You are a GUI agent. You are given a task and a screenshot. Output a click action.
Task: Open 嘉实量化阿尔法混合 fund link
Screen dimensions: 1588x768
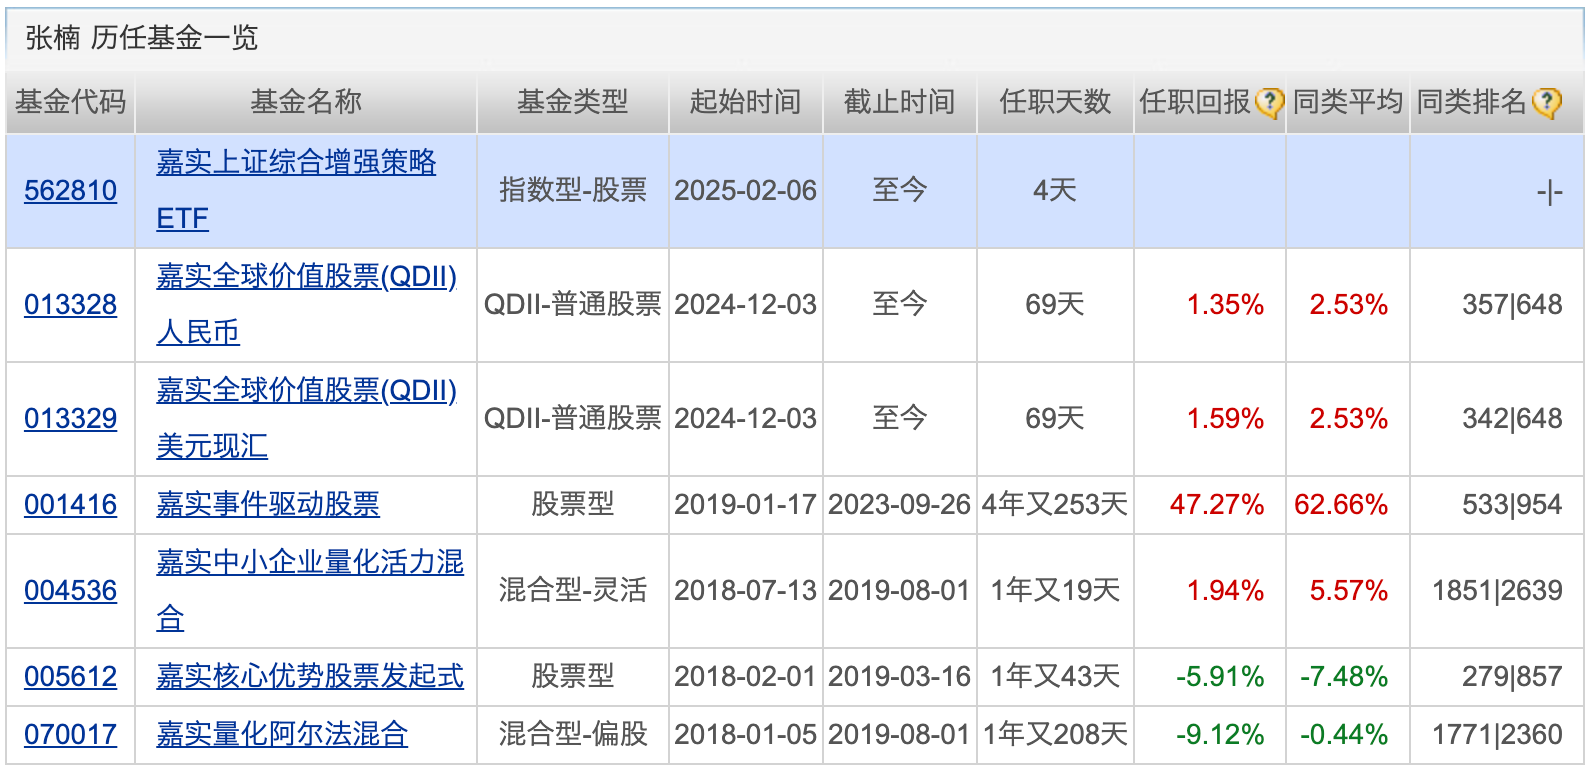tap(282, 734)
